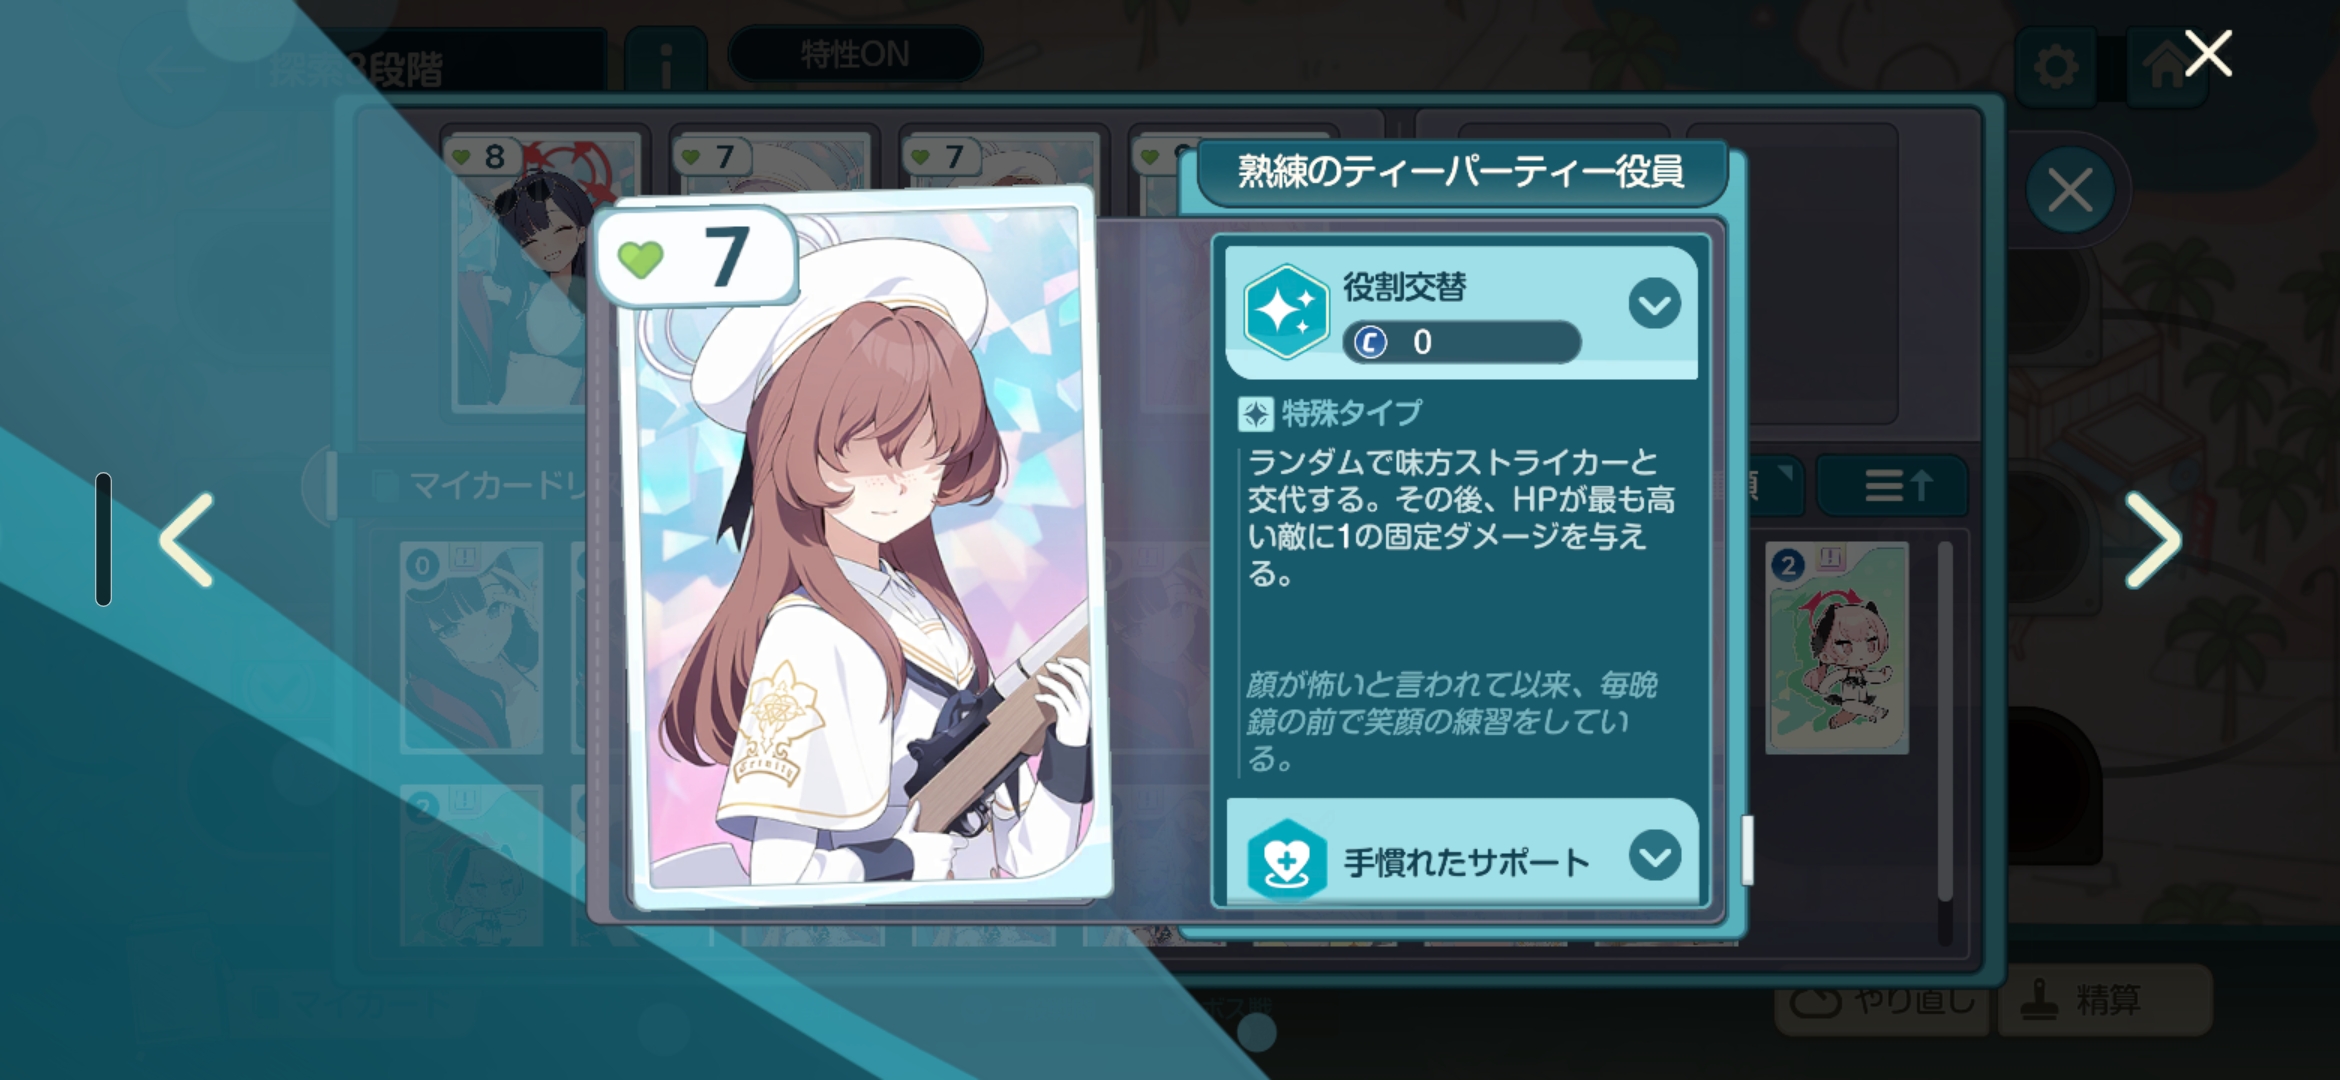Click the 精算 button
The width and height of the screenshot is (2340, 1080).
tap(2104, 999)
